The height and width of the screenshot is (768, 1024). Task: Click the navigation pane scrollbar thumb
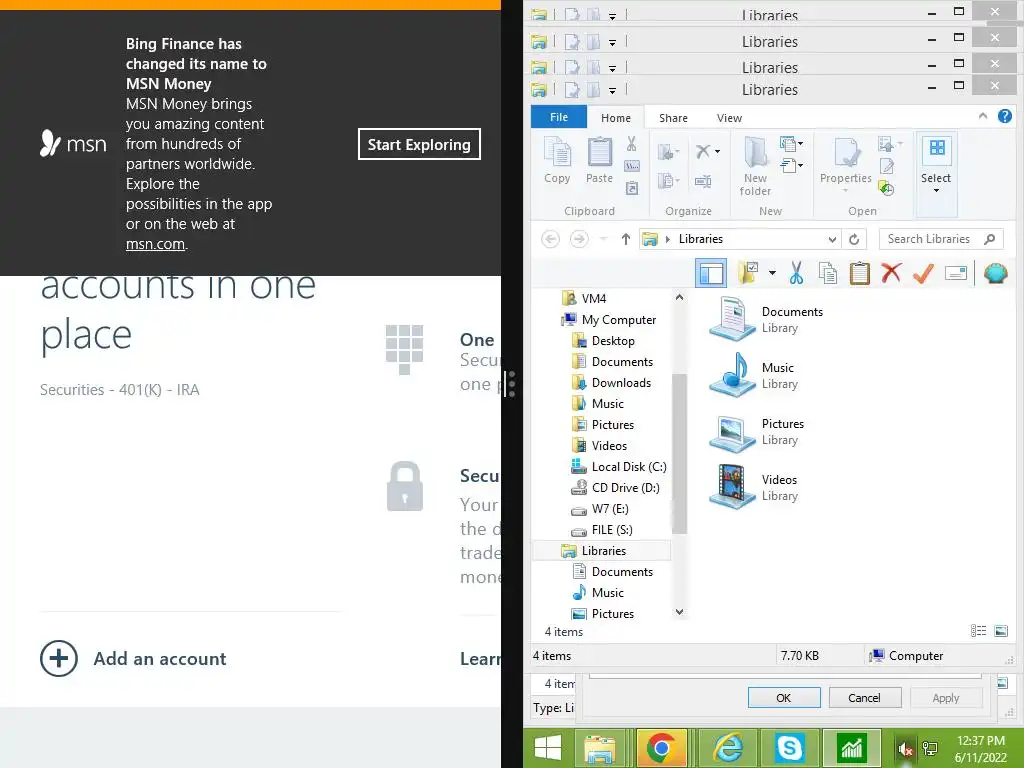(x=679, y=454)
